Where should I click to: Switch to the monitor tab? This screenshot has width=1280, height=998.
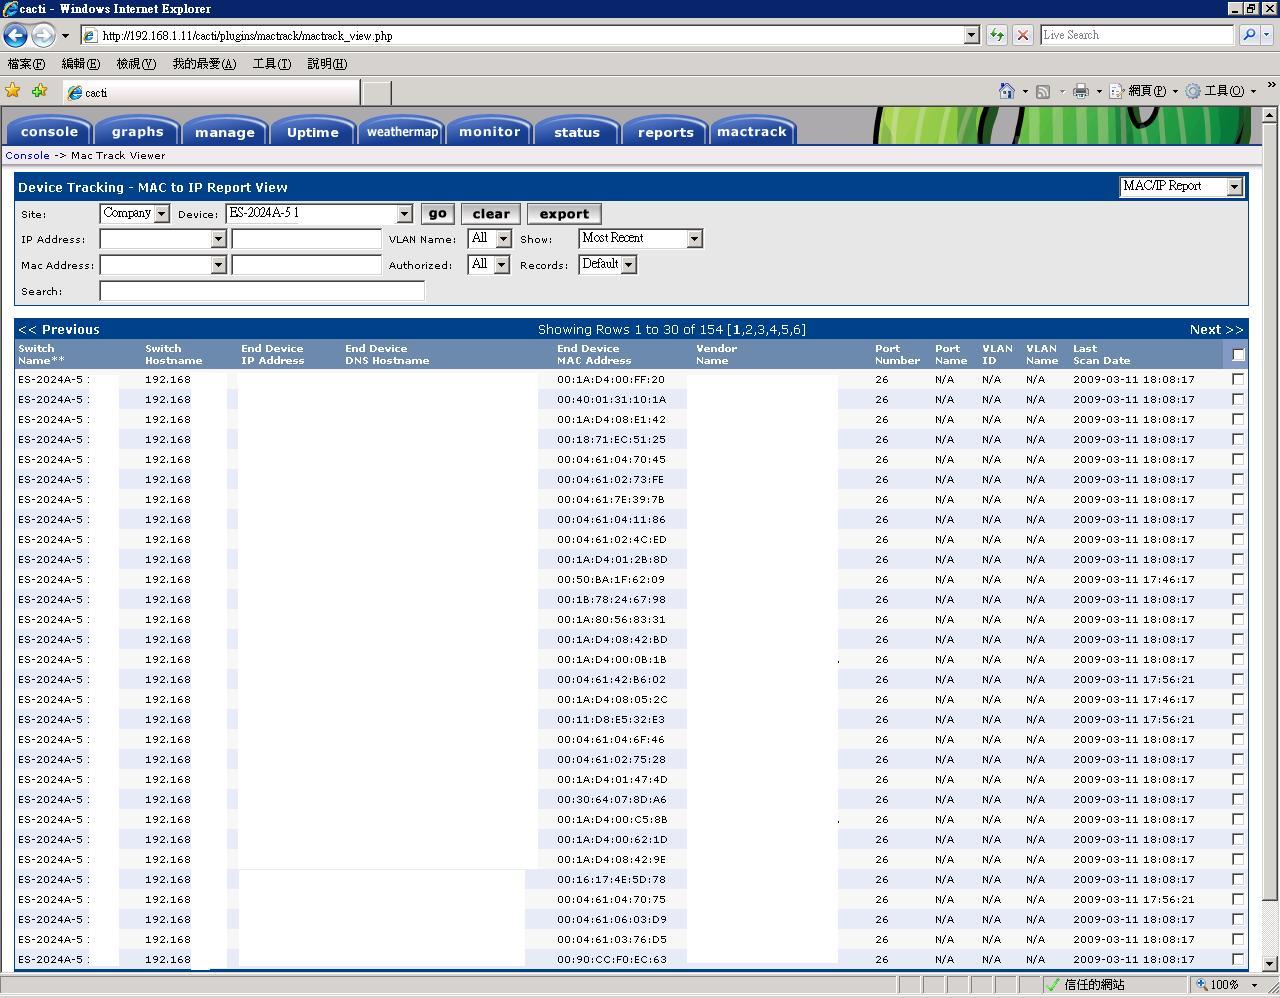tap(489, 131)
